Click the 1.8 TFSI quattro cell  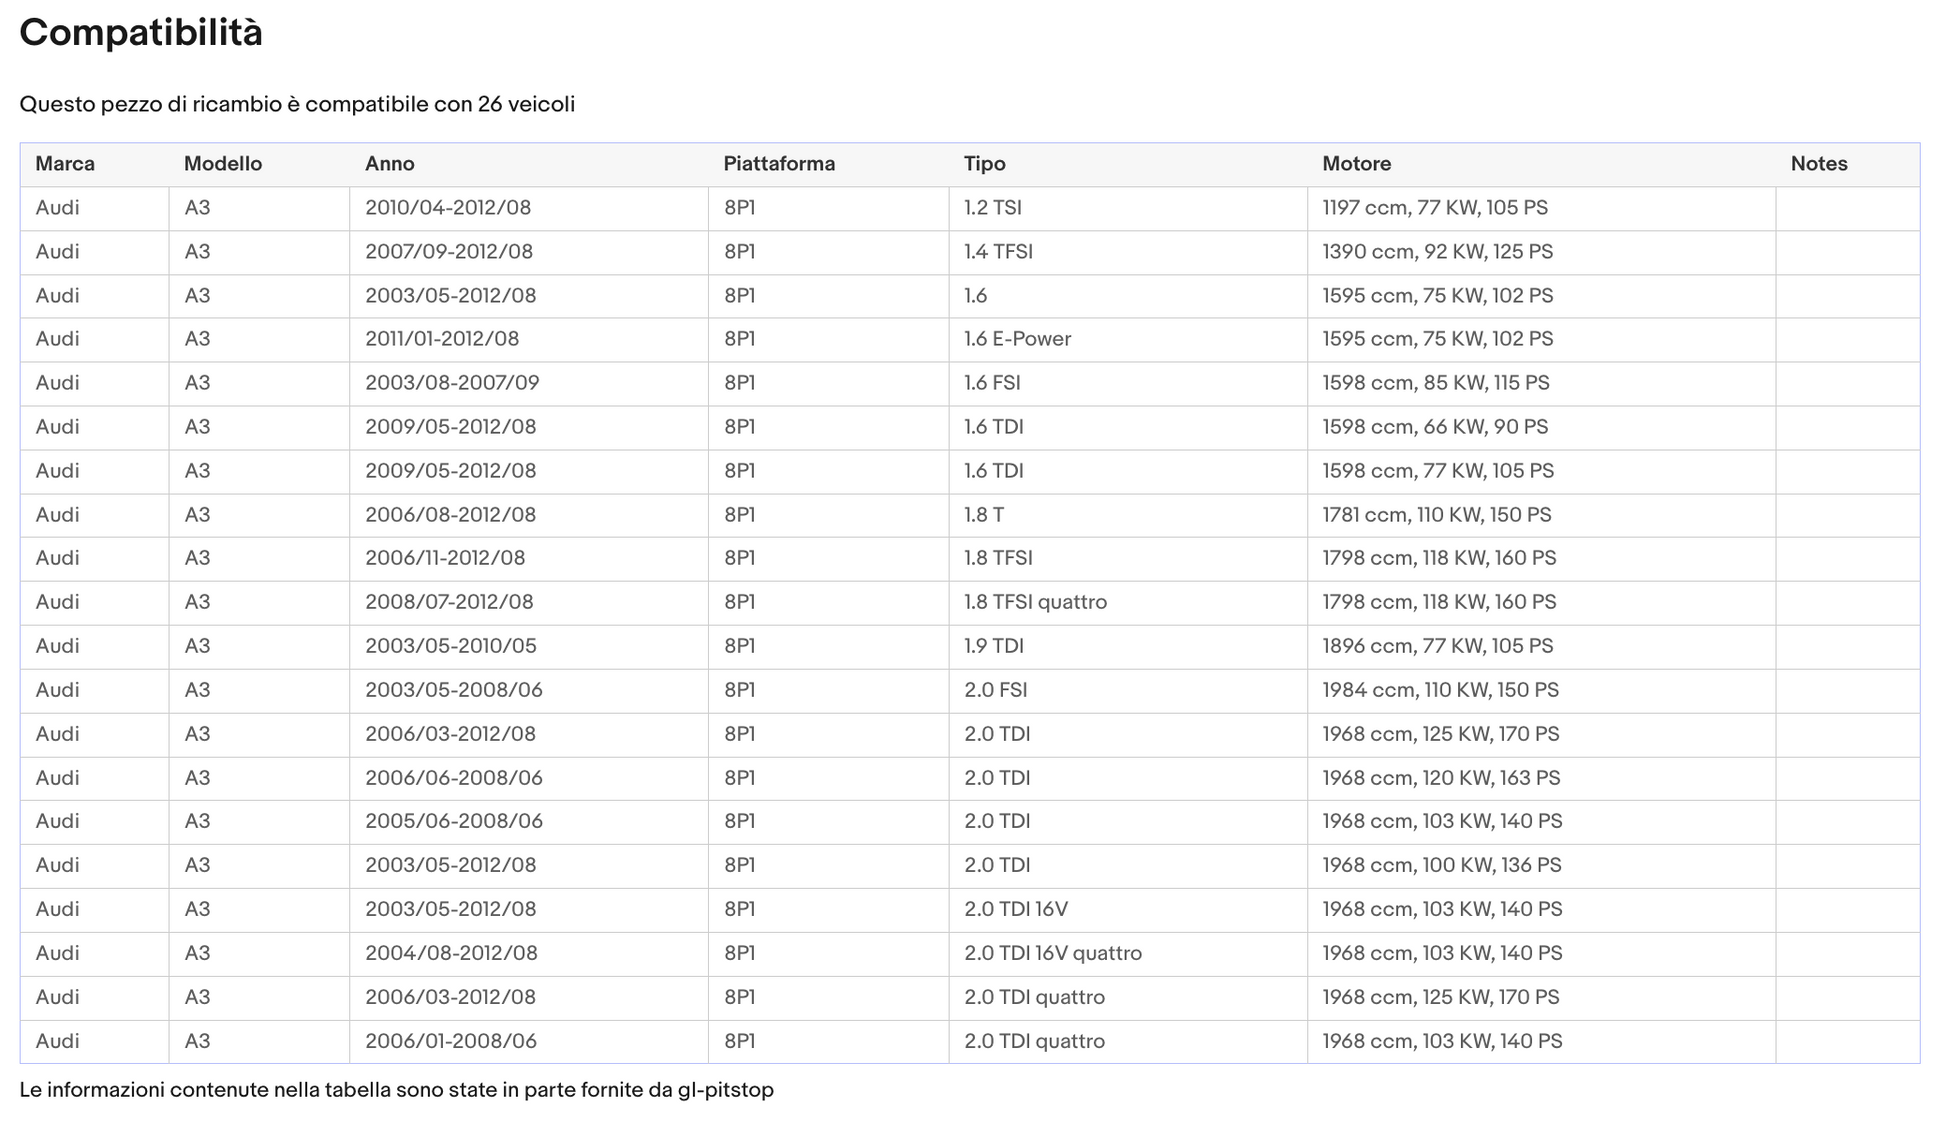tap(1035, 602)
